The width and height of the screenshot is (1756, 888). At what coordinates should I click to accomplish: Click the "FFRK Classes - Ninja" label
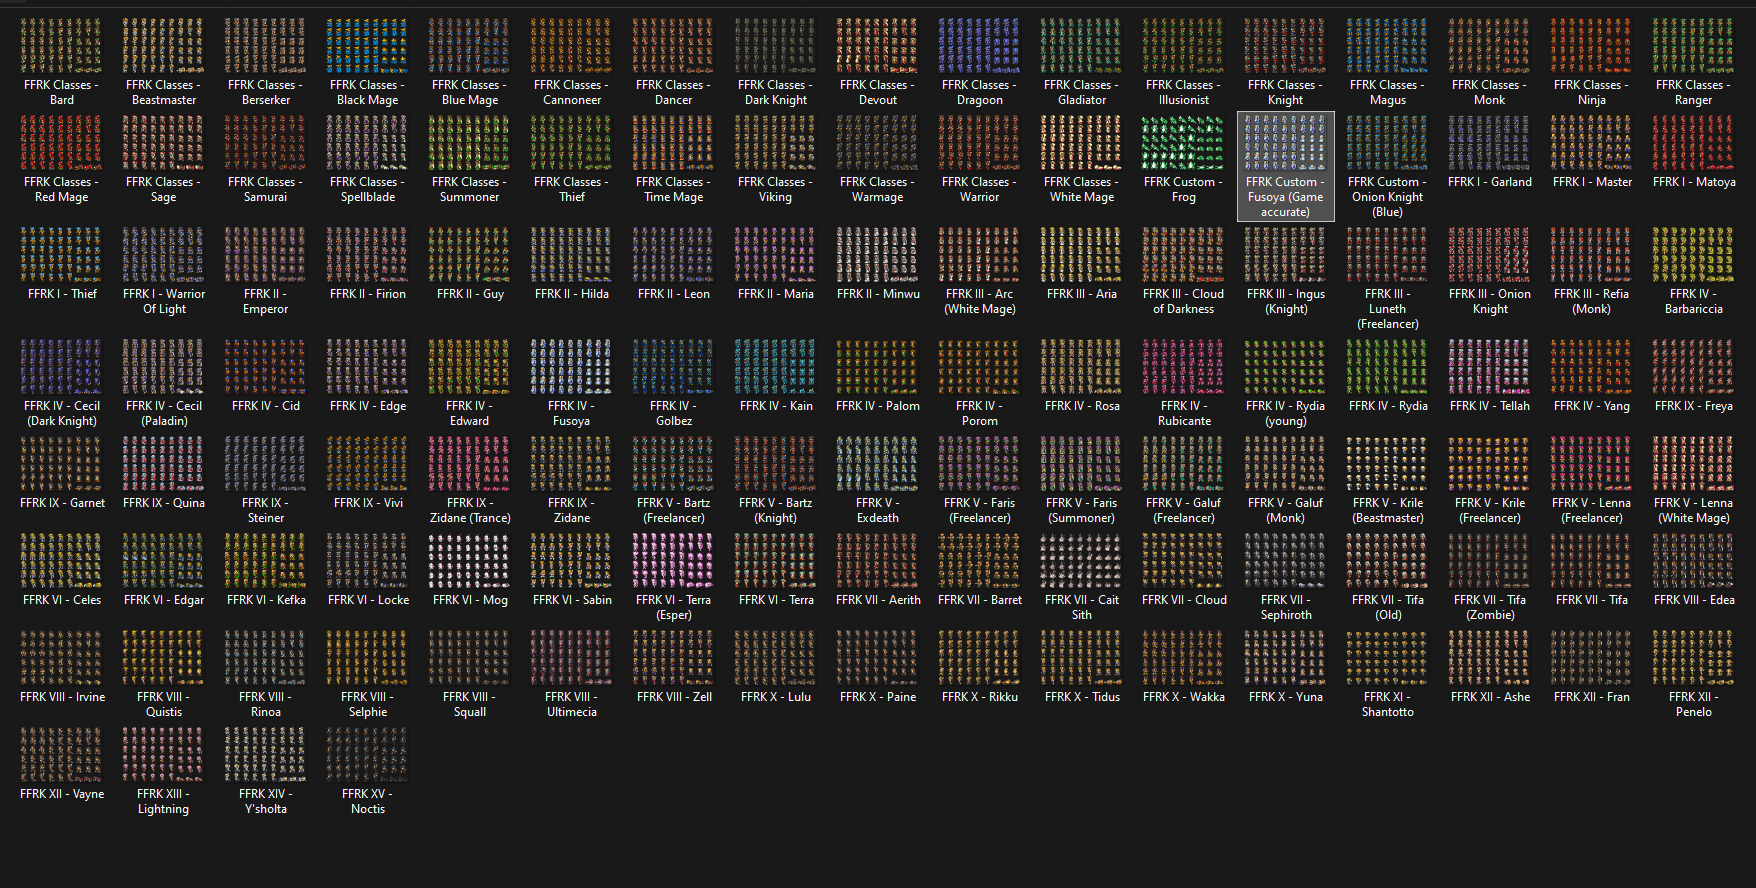click(1592, 93)
